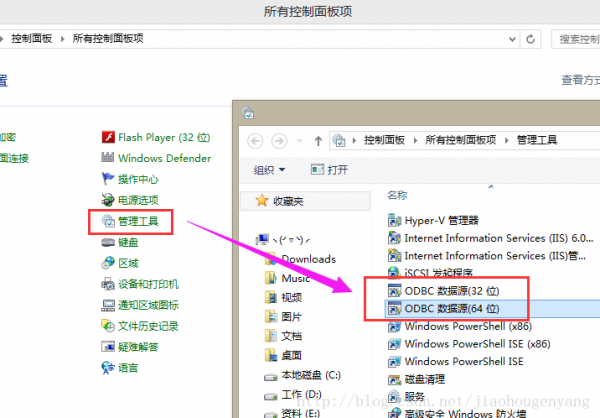This screenshot has height=418, width=600.
Task: Select the ODBC 数据源(64 位) icon
Action: pyautogui.click(x=395, y=309)
